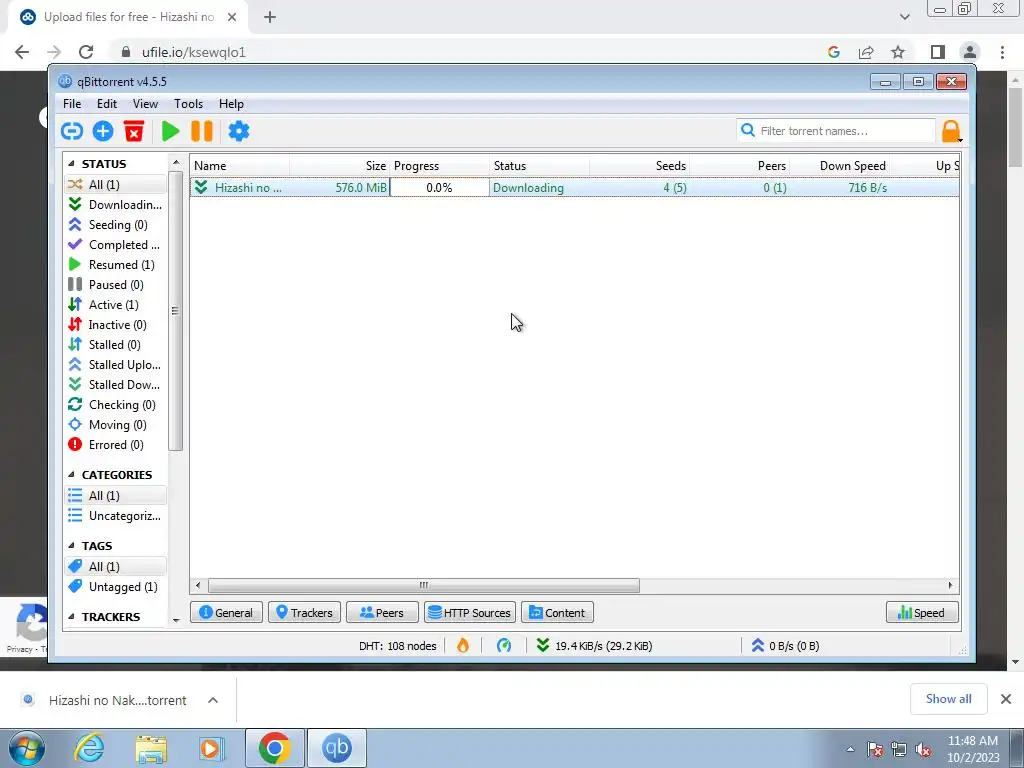1024x768 pixels.
Task: Select the Uncategorized category filter
Action: tap(116, 516)
